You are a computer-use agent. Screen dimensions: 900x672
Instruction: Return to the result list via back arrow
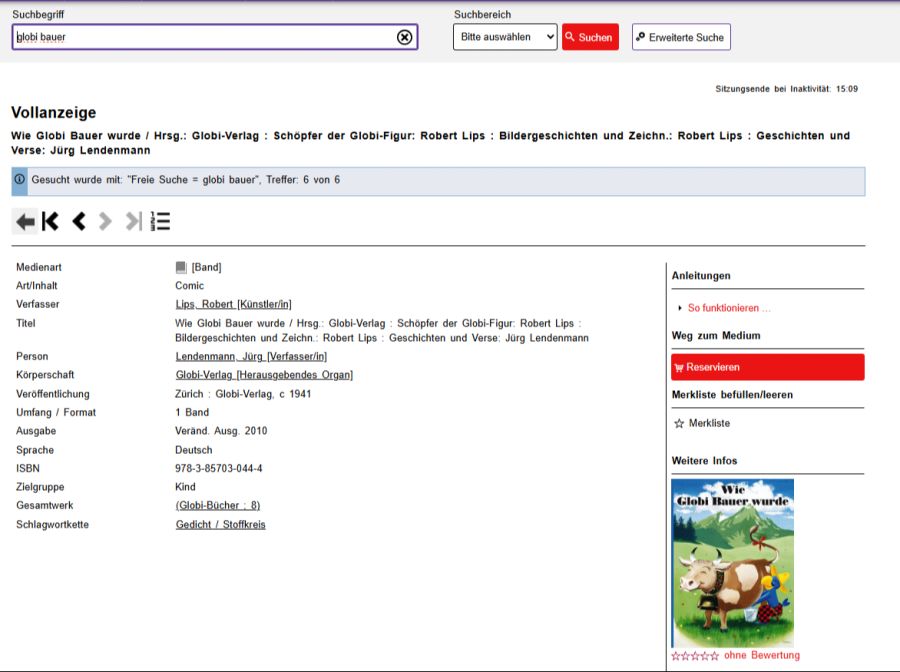(x=25, y=221)
